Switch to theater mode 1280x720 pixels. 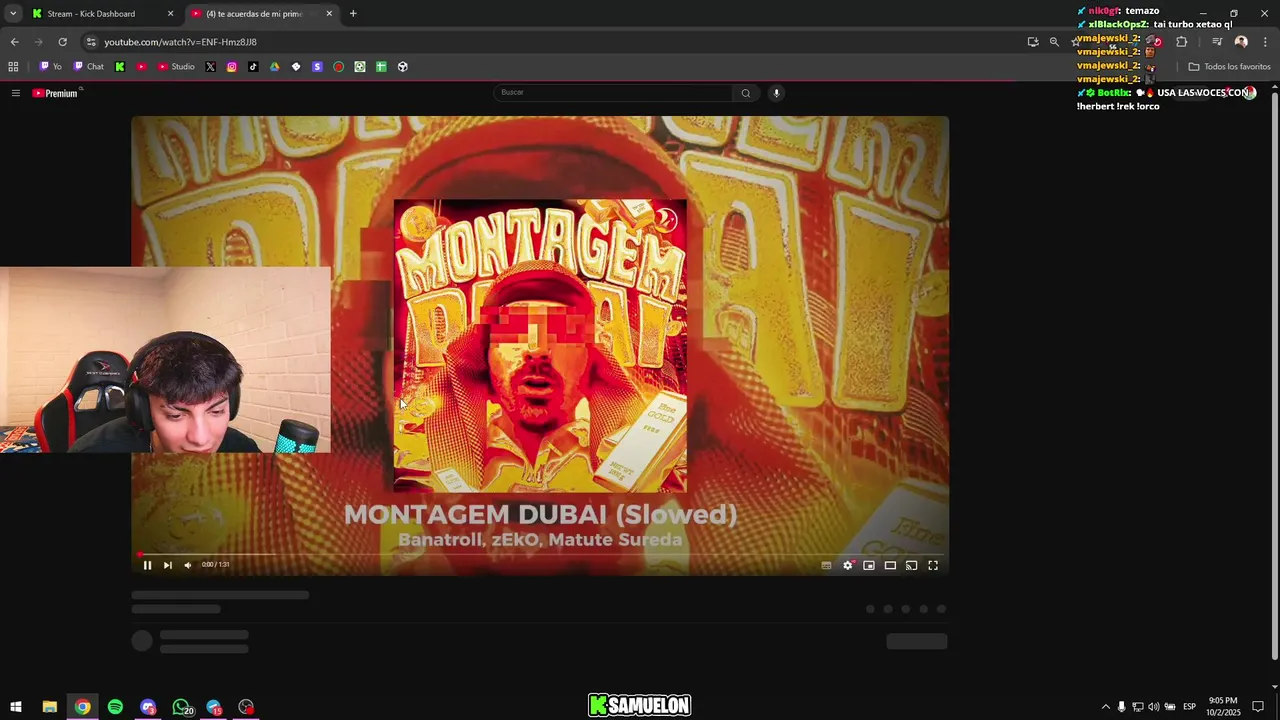point(890,565)
